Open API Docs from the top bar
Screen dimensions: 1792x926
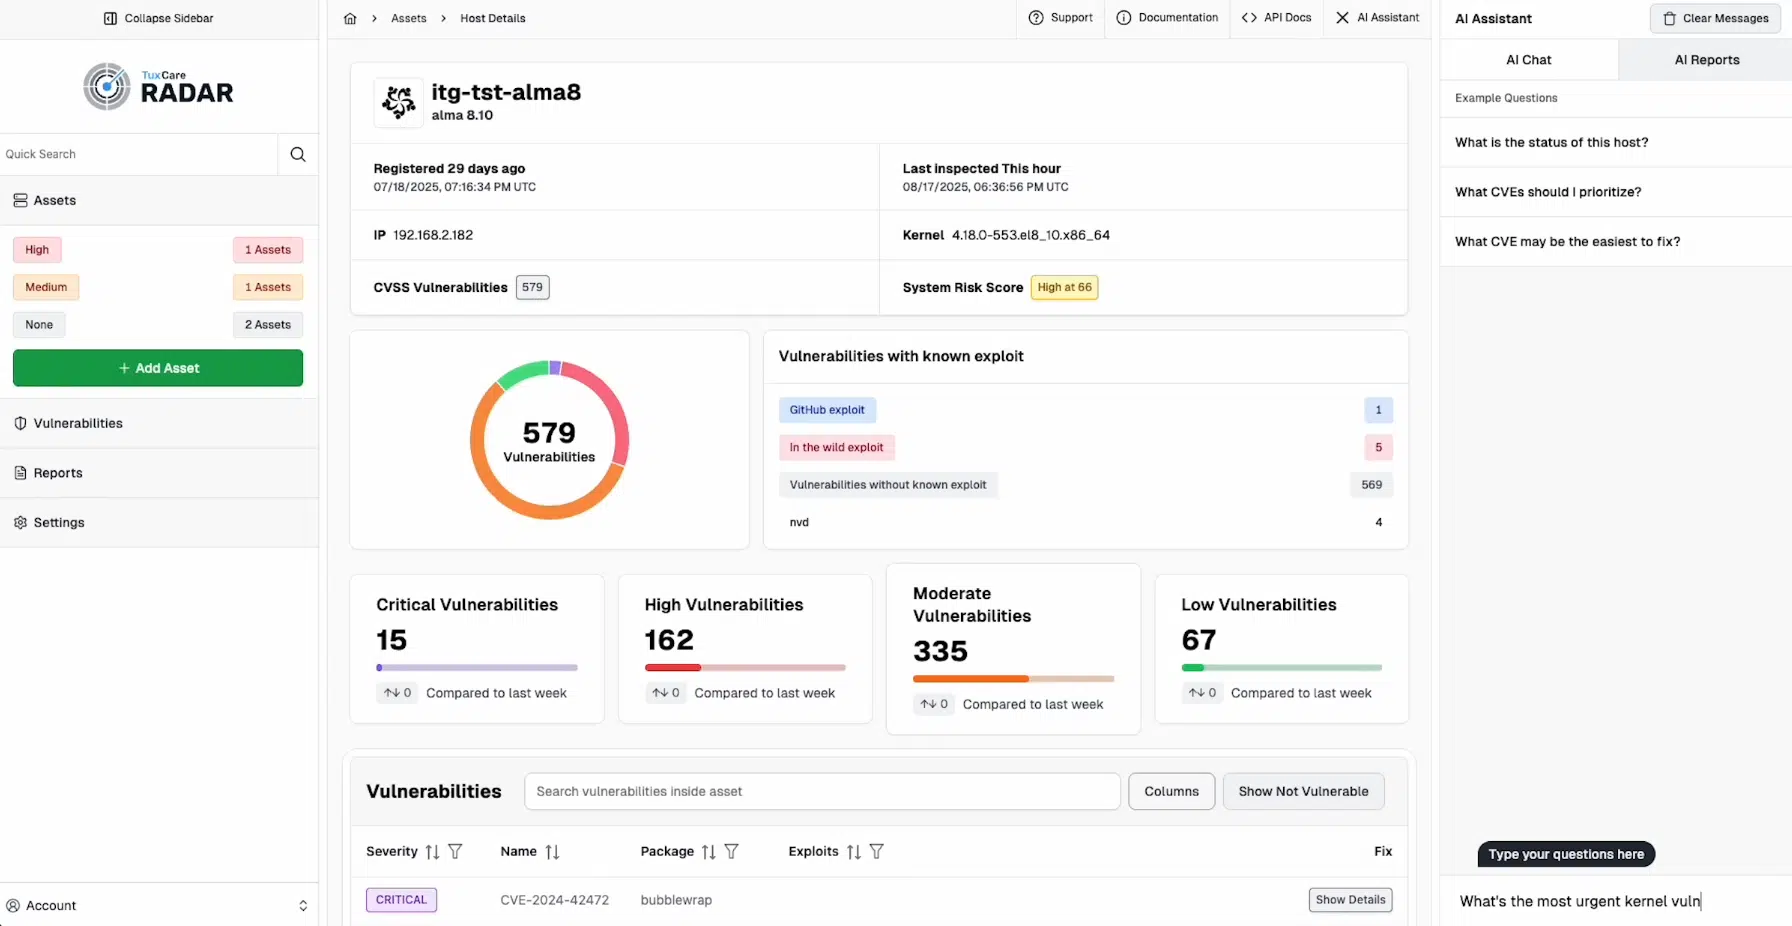[x=1276, y=18]
